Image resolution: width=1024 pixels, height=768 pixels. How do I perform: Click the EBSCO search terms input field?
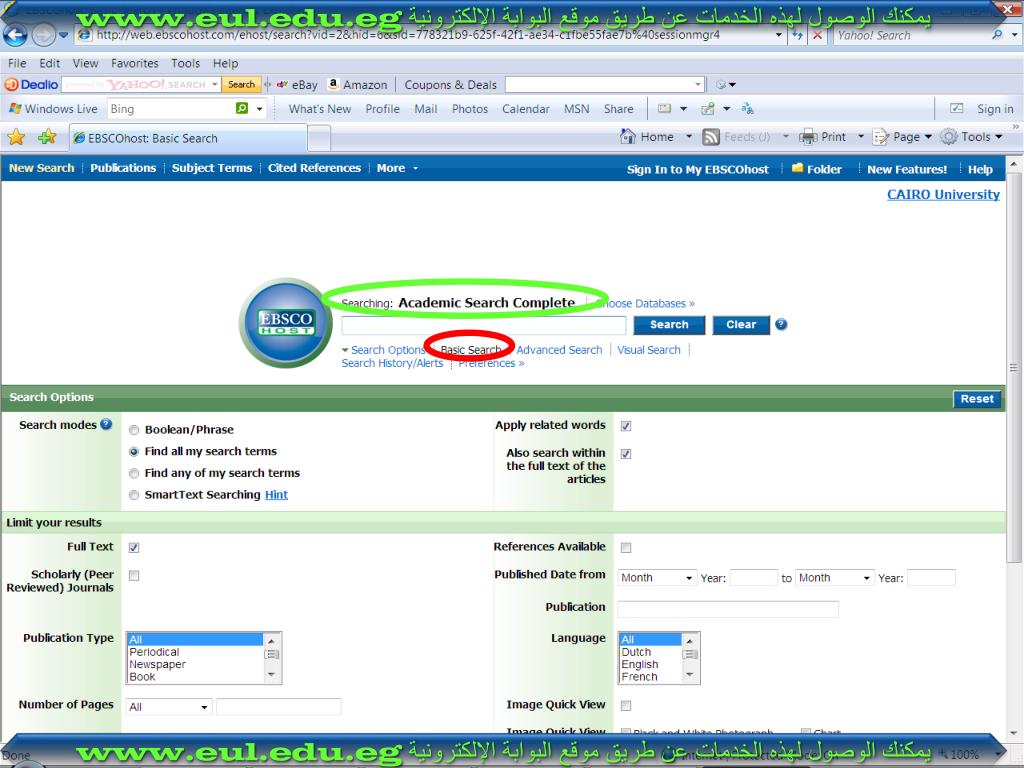point(484,325)
